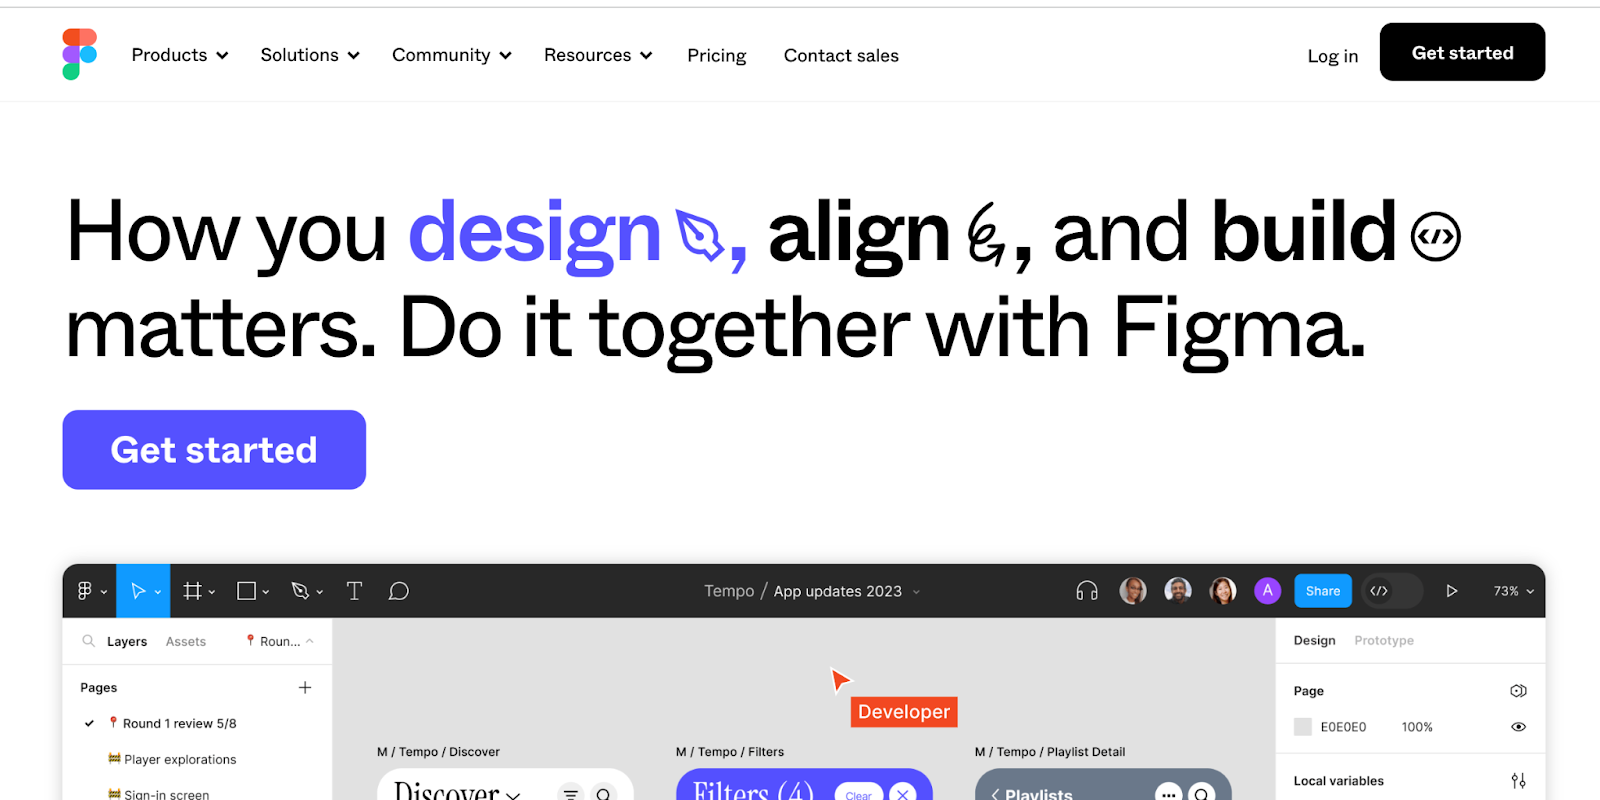Switch to the Assets tab
This screenshot has height=800, width=1600.
[186, 642]
